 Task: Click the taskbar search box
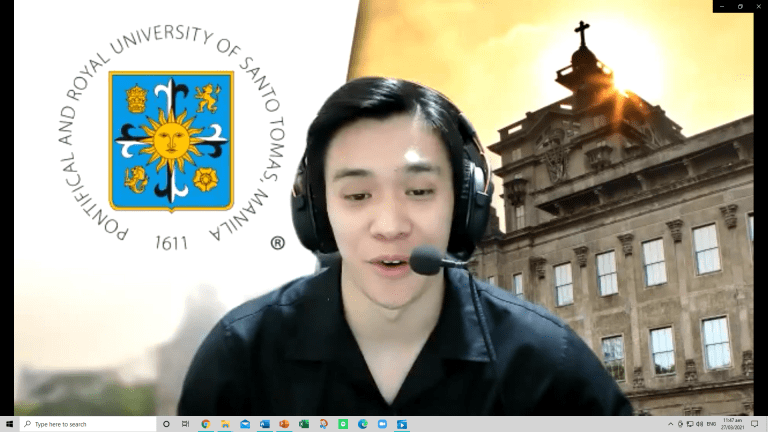[x=88, y=424]
